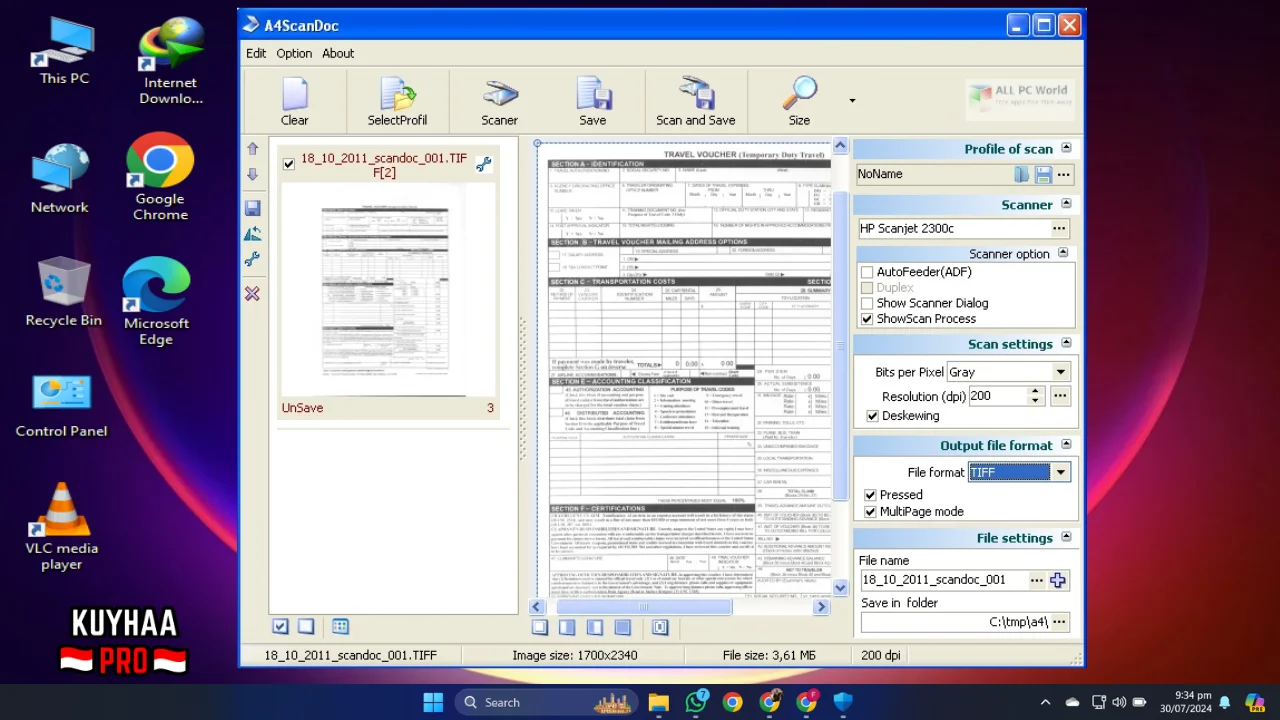Click the wrench settings icon in left sidebar

(x=252, y=260)
